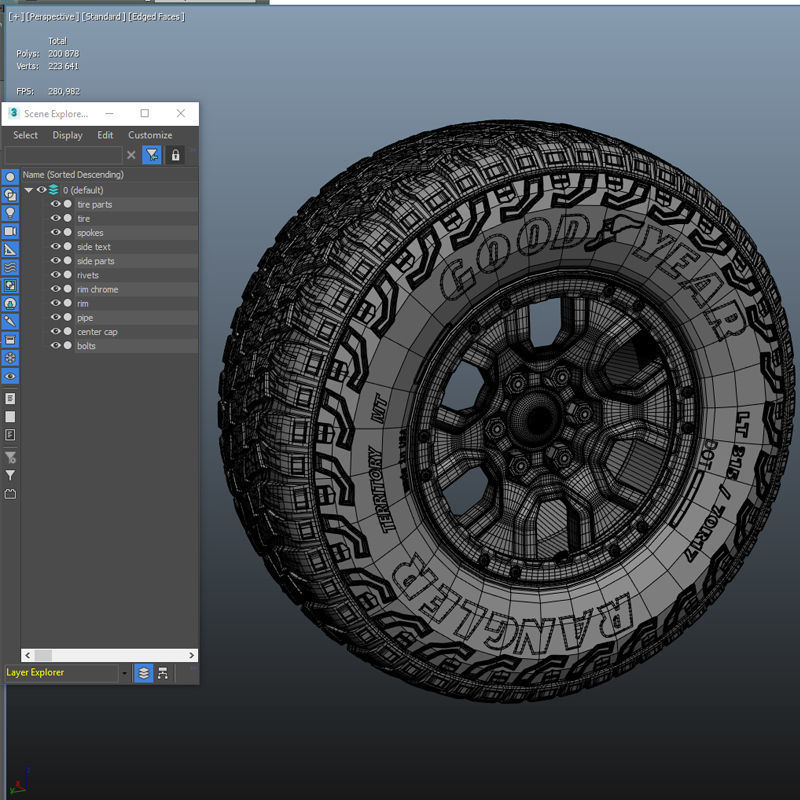Hide the 'side text' object via its eye

pos(55,246)
